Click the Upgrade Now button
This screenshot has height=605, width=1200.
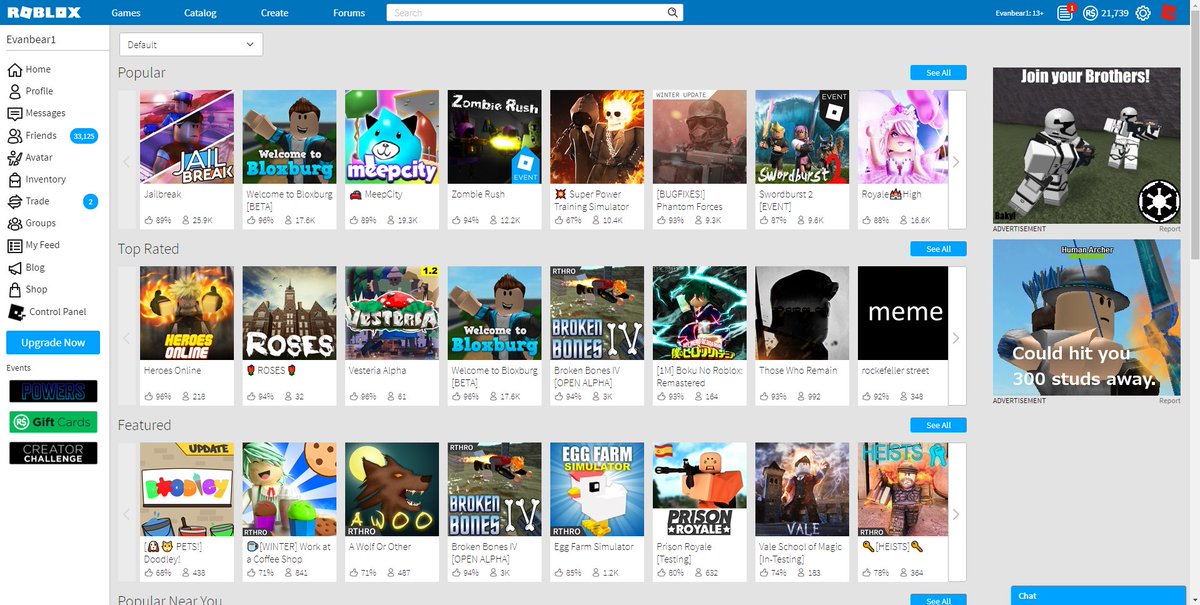click(53, 342)
